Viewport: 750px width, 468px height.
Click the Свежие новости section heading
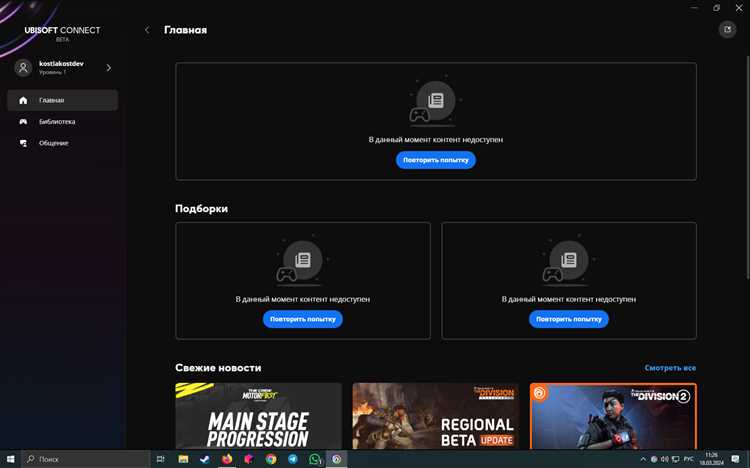218,368
